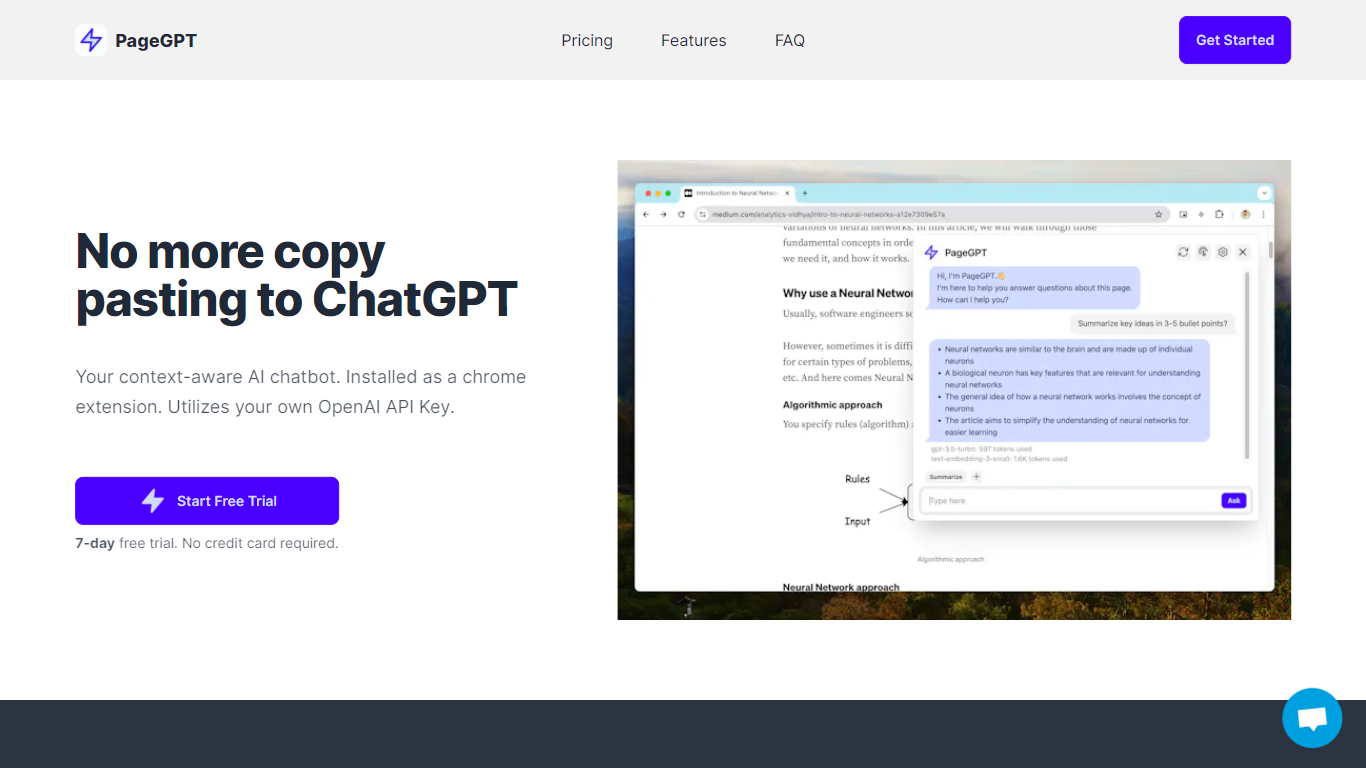The width and height of the screenshot is (1366, 768).
Task: Click the 'No more copy pasting to ChatGPT' heading
Action: (297, 275)
